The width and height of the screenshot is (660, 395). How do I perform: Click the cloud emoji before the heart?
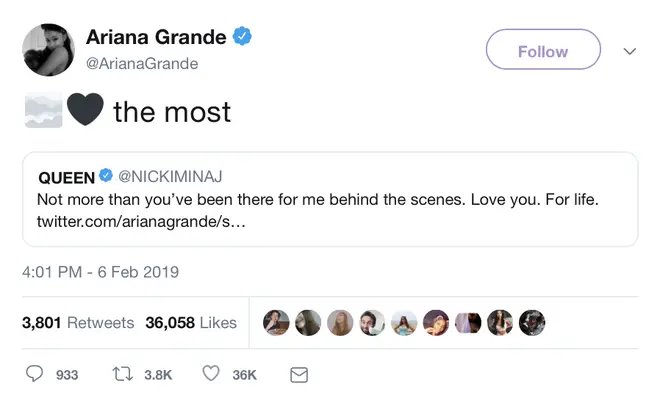click(x=44, y=109)
